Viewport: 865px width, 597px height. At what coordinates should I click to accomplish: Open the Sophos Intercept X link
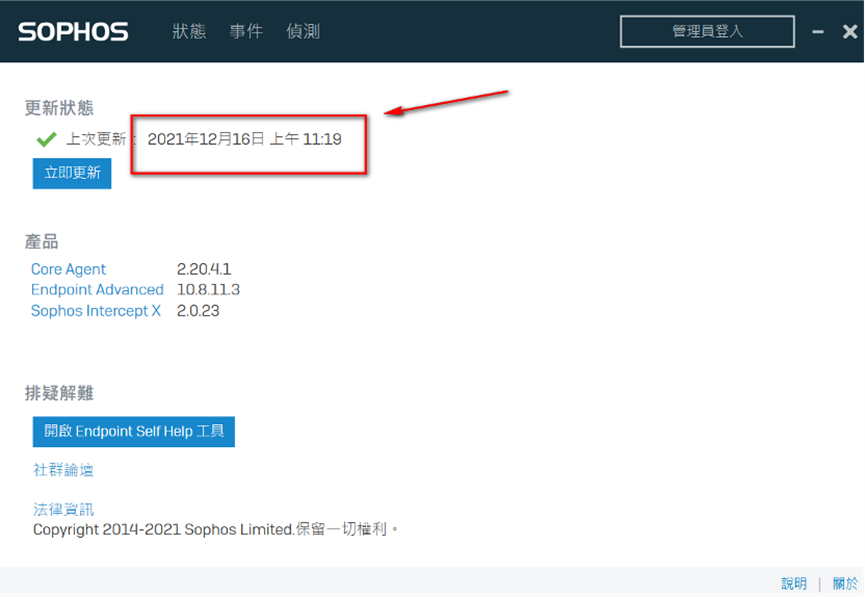pyautogui.click(x=96, y=311)
